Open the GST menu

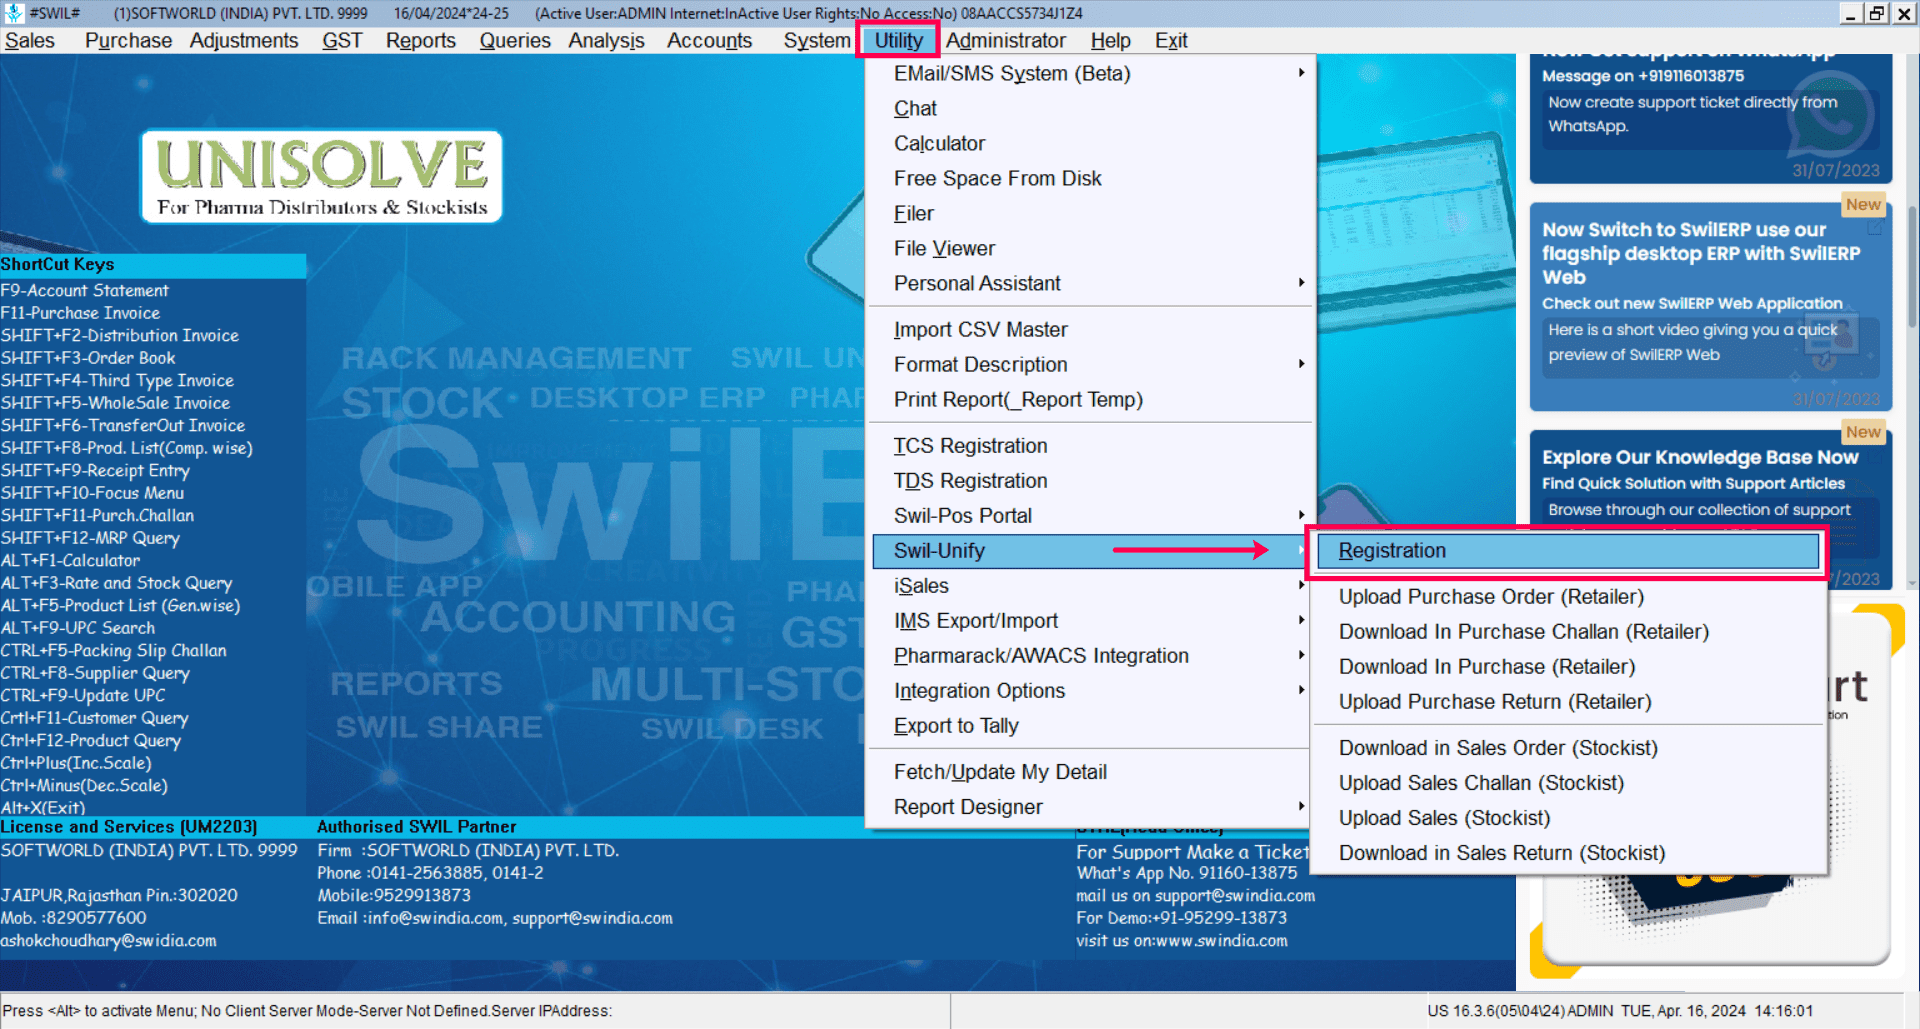point(342,41)
